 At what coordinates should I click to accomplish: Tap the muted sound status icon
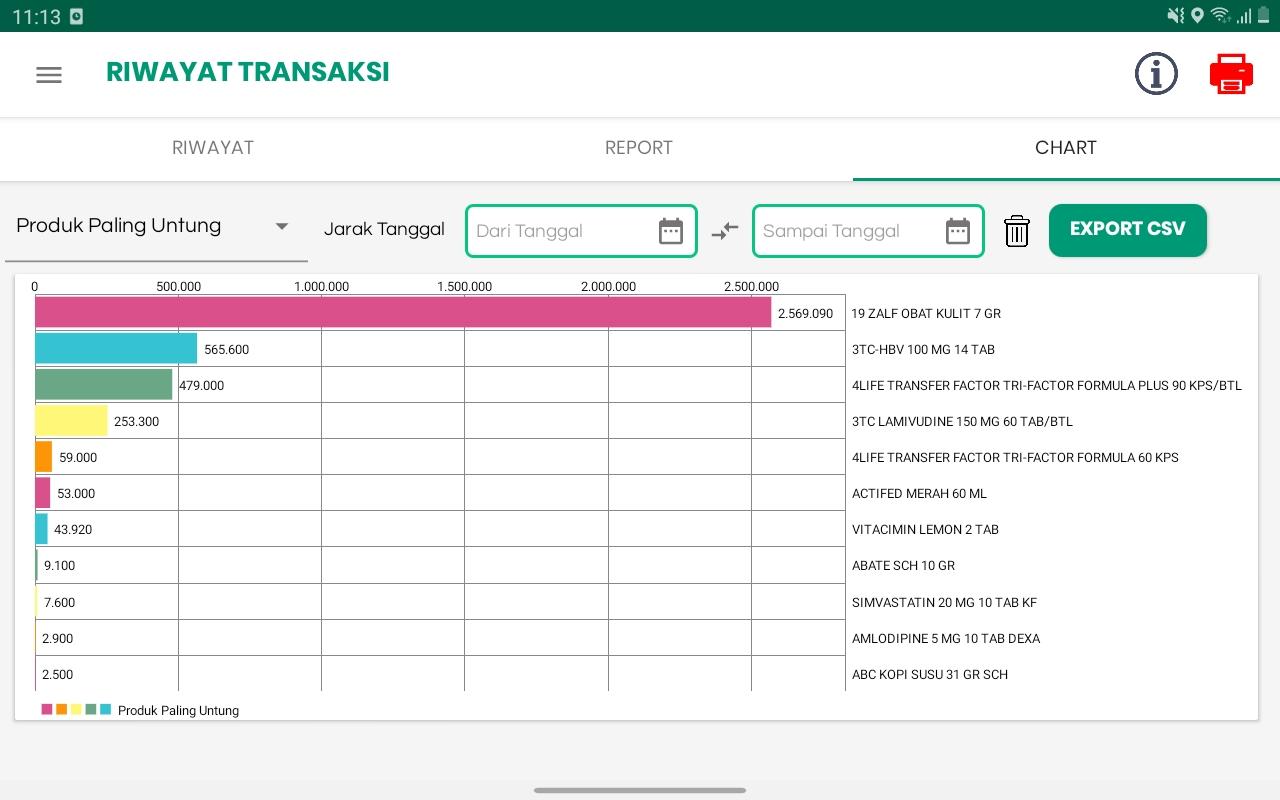pyautogui.click(x=1175, y=16)
